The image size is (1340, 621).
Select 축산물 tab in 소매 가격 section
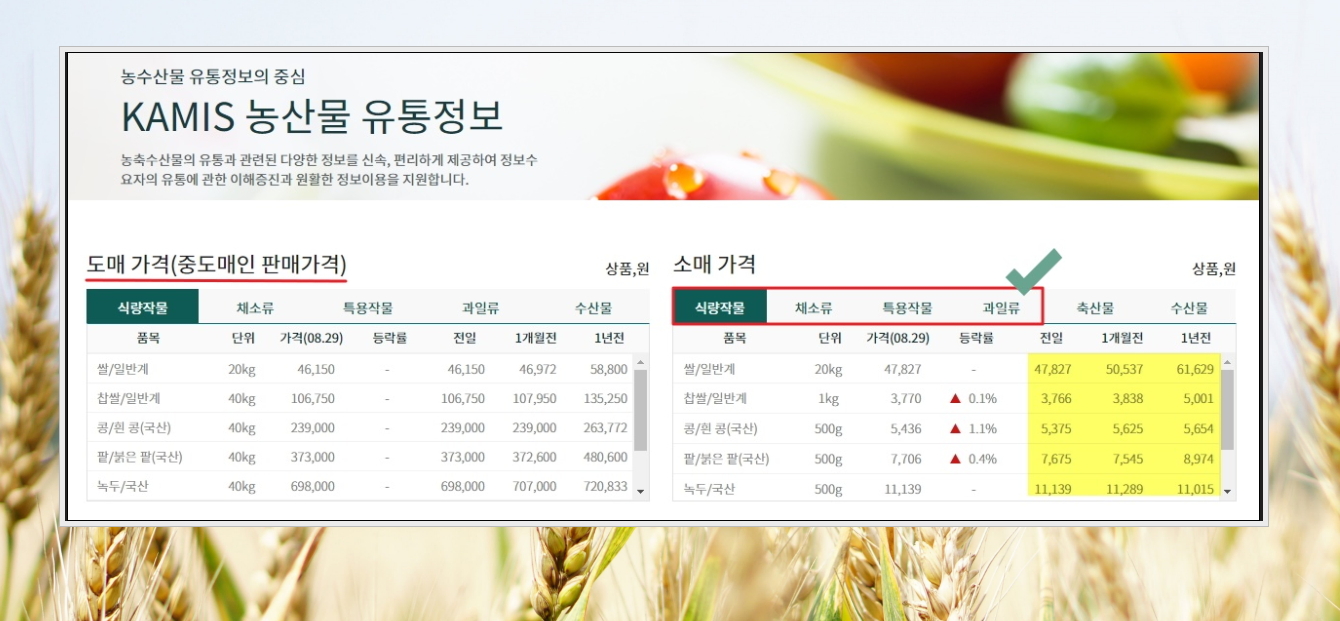1095,307
